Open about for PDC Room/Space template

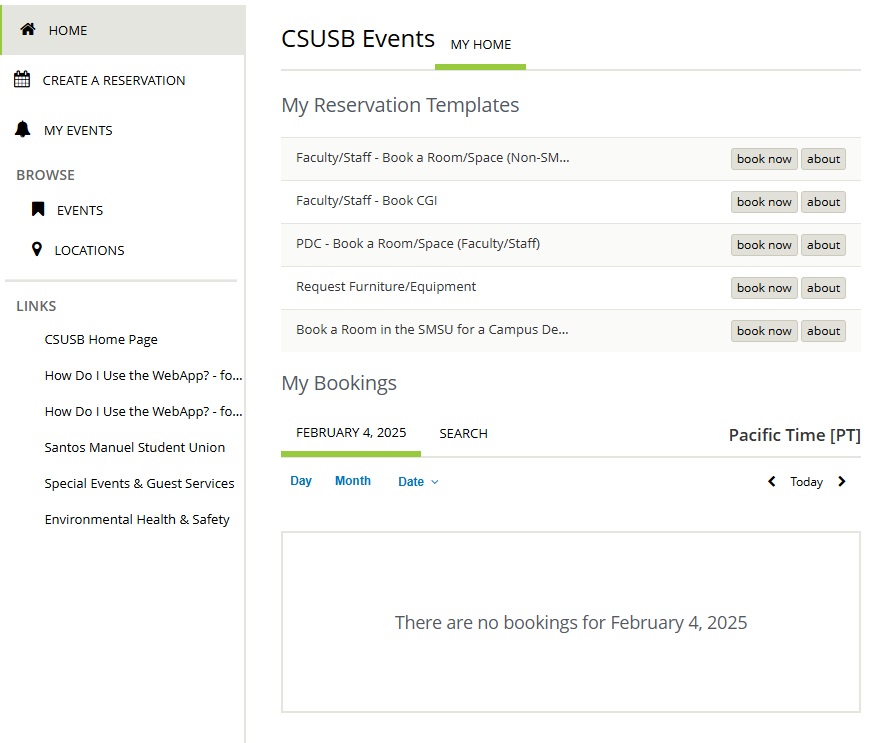click(823, 245)
